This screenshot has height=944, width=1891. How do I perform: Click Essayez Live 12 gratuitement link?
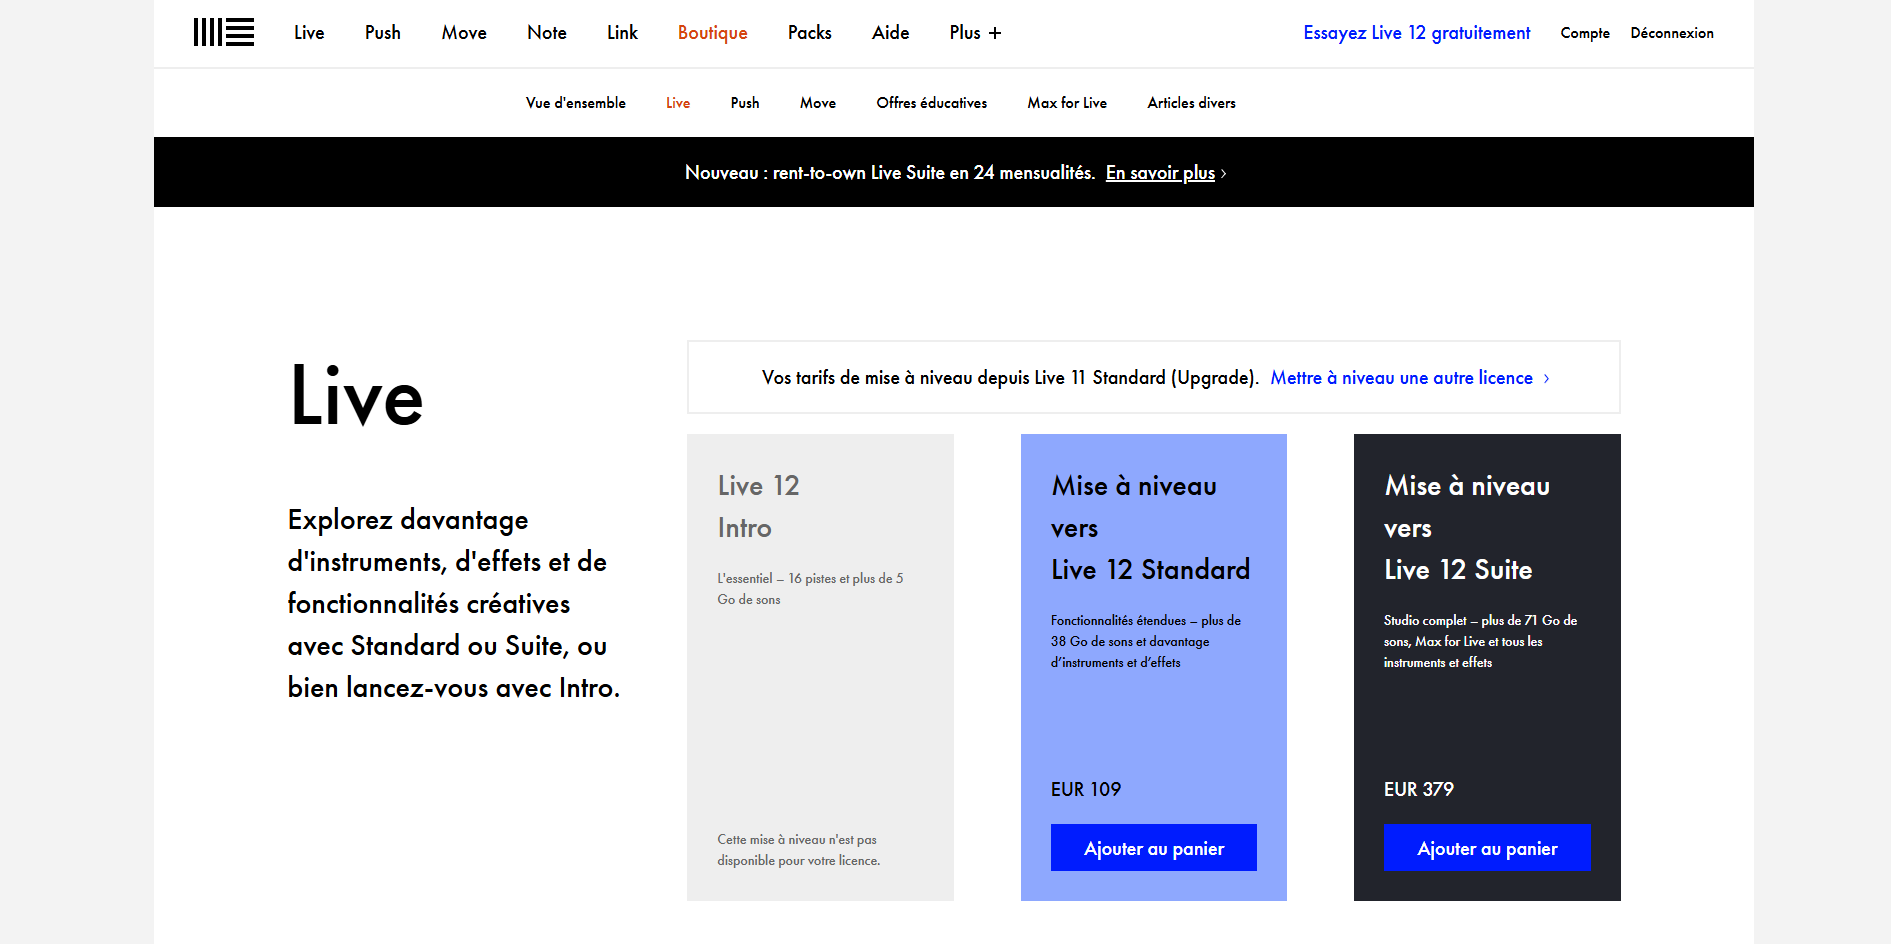1417,33
